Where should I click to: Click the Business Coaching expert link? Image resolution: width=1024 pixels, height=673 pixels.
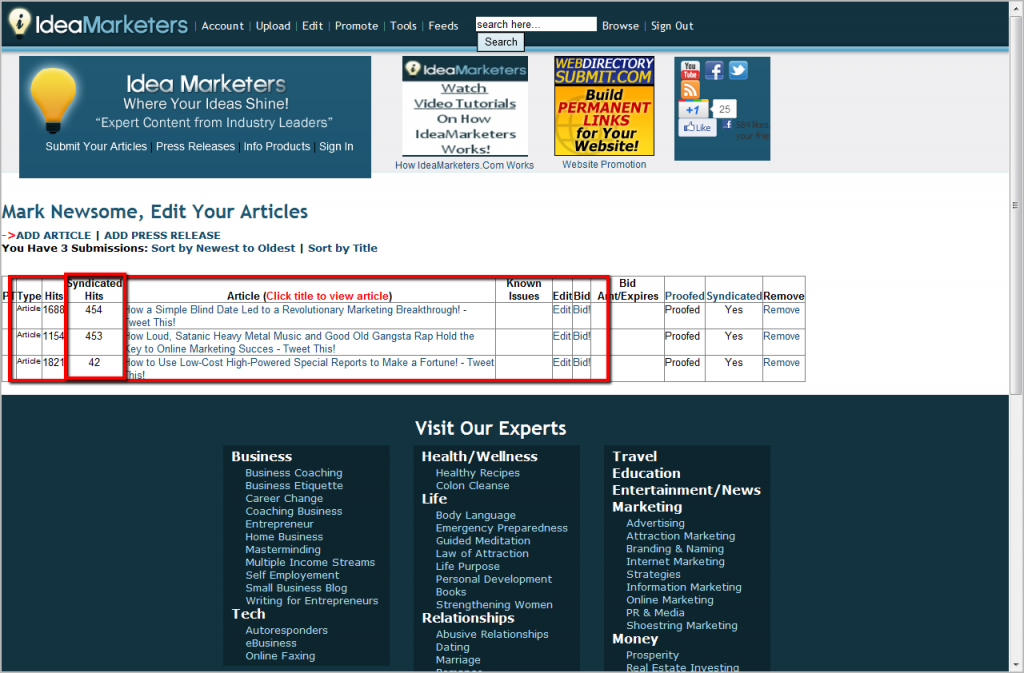[x=293, y=472]
